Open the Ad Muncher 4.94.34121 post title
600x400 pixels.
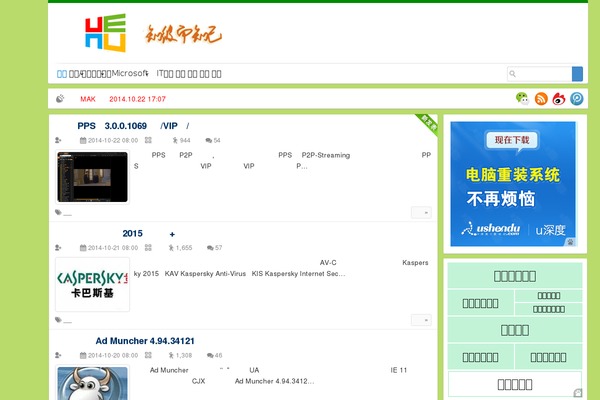[145, 341]
